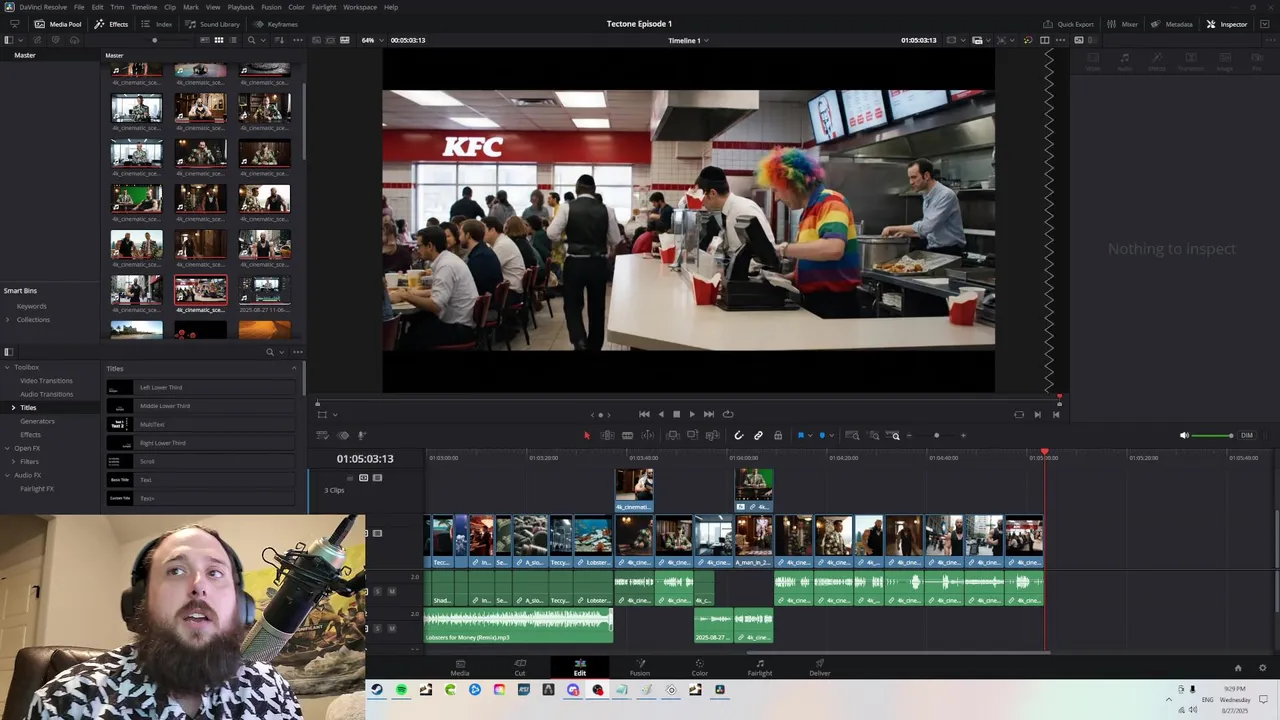Toggle Linked Selection chain icon
Screen dimensions: 1280x720
758,435
